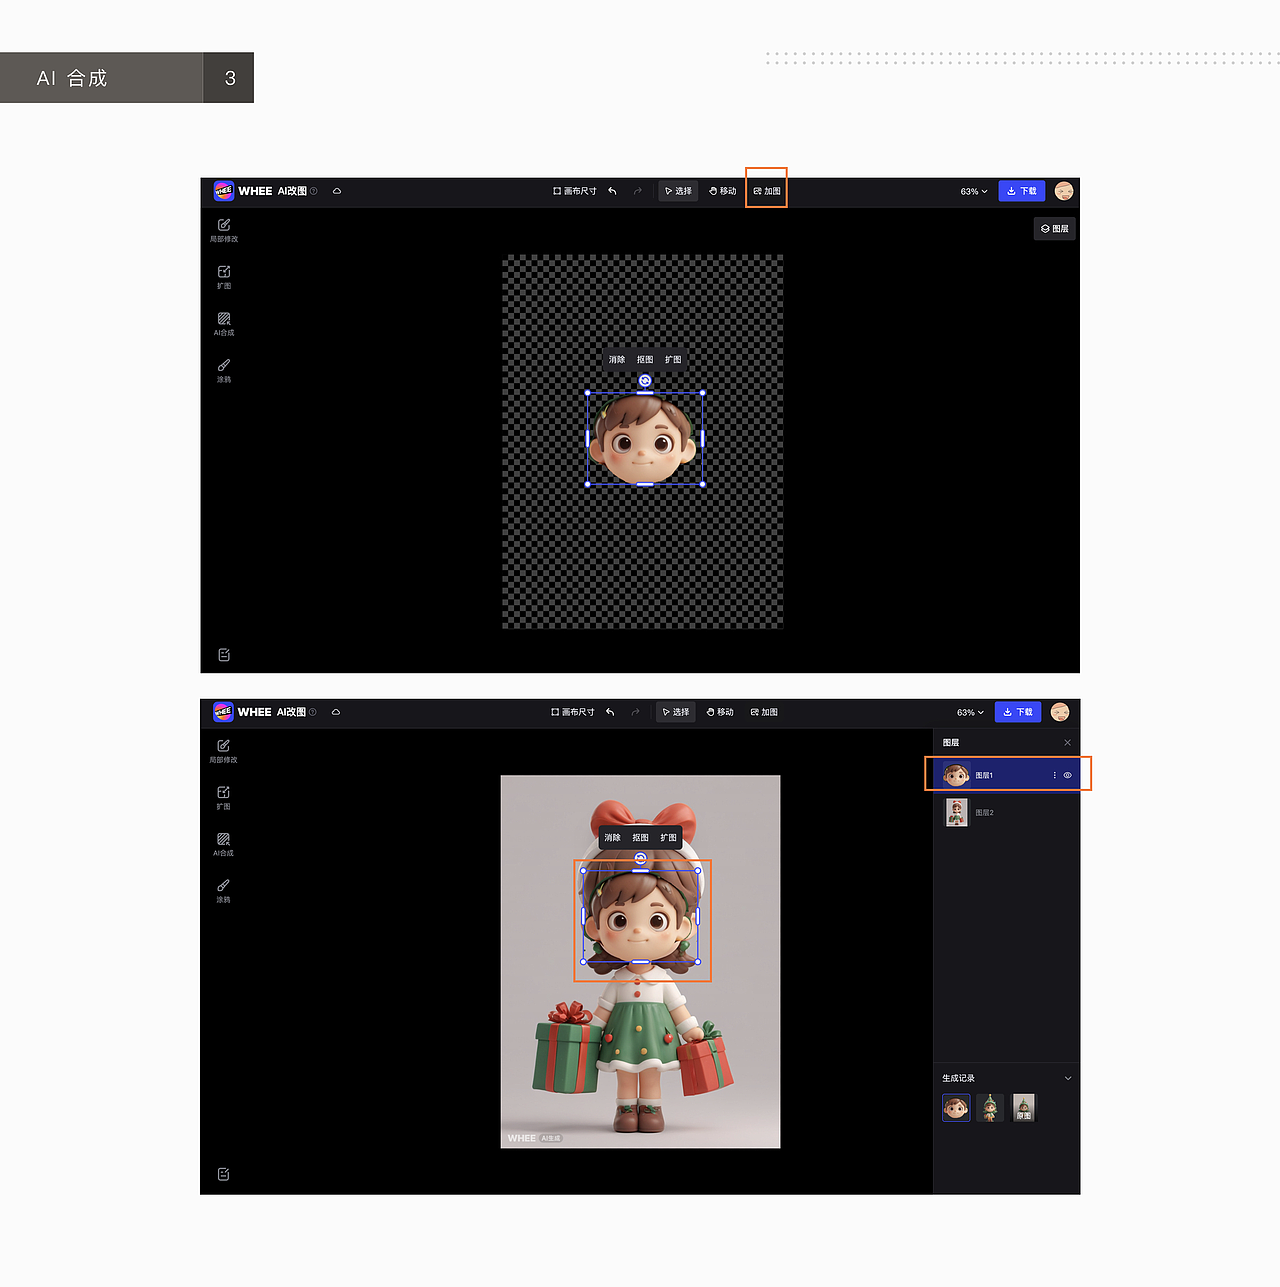Click boy face image on transparent canvas
Screen dimensions: 1280x1287
(642, 439)
